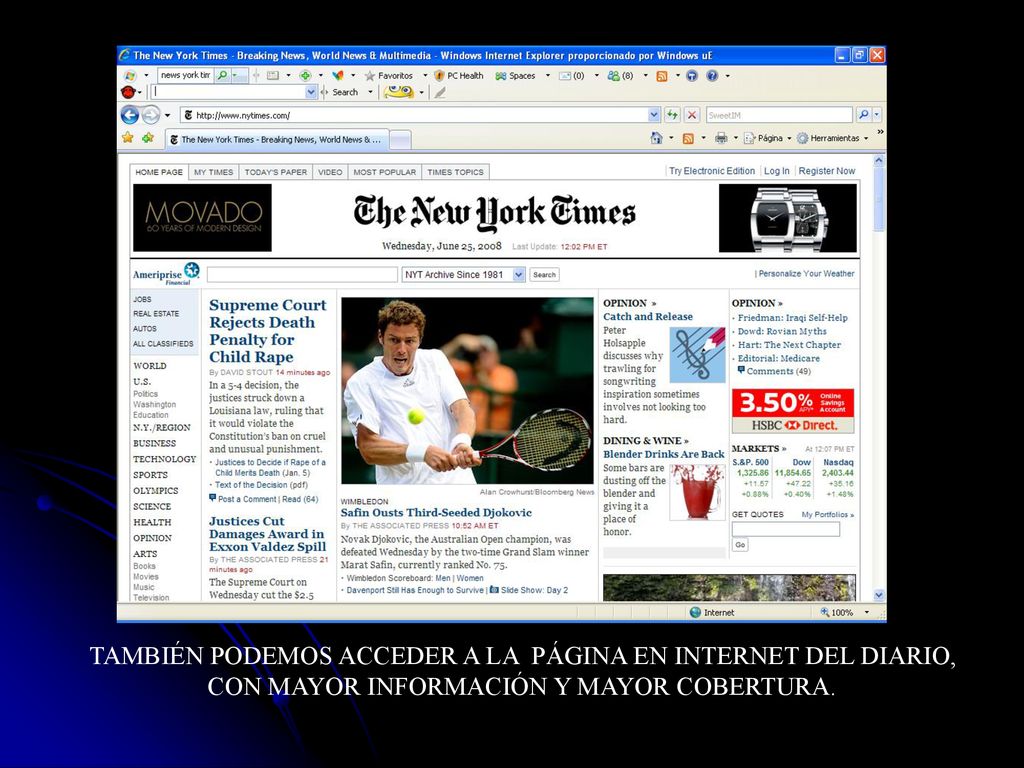This screenshot has width=1024, height=768.
Task: Open the VIDEO tab
Action: (x=330, y=172)
